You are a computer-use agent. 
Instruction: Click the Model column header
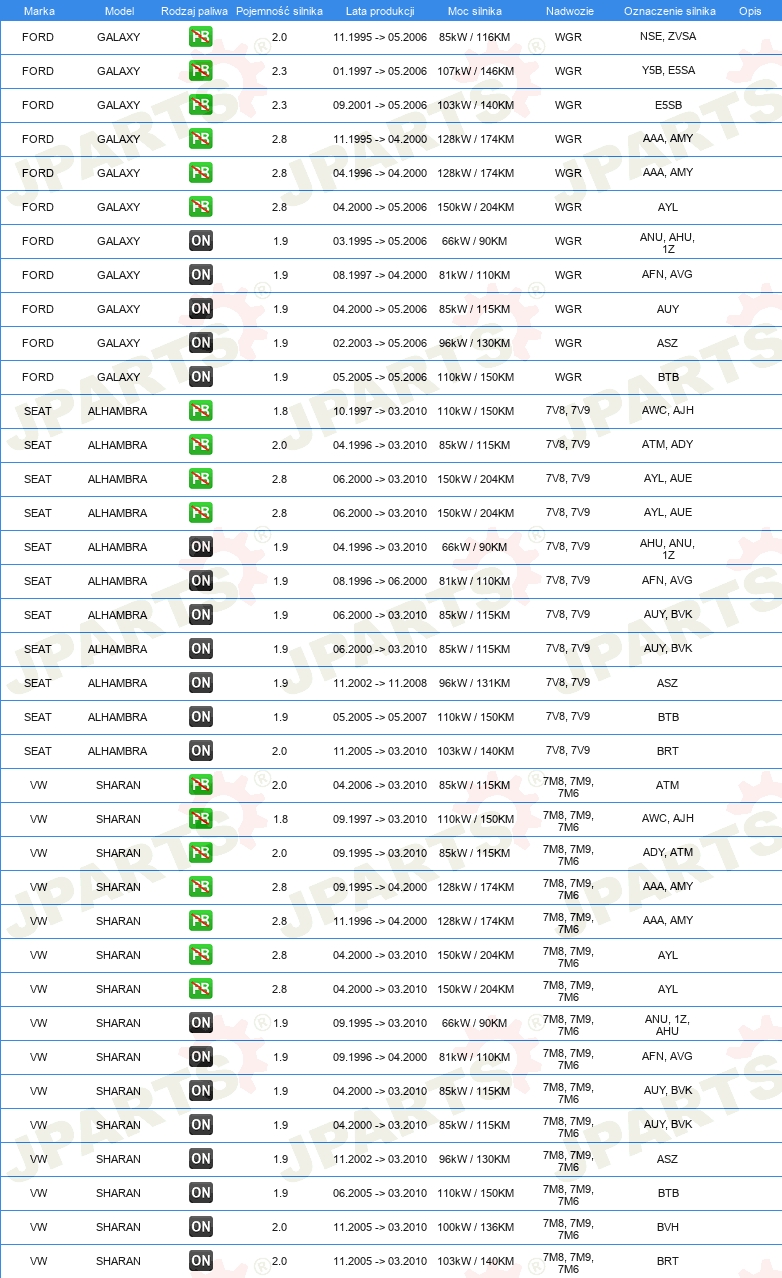pyautogui.click(x=119, y=11)
